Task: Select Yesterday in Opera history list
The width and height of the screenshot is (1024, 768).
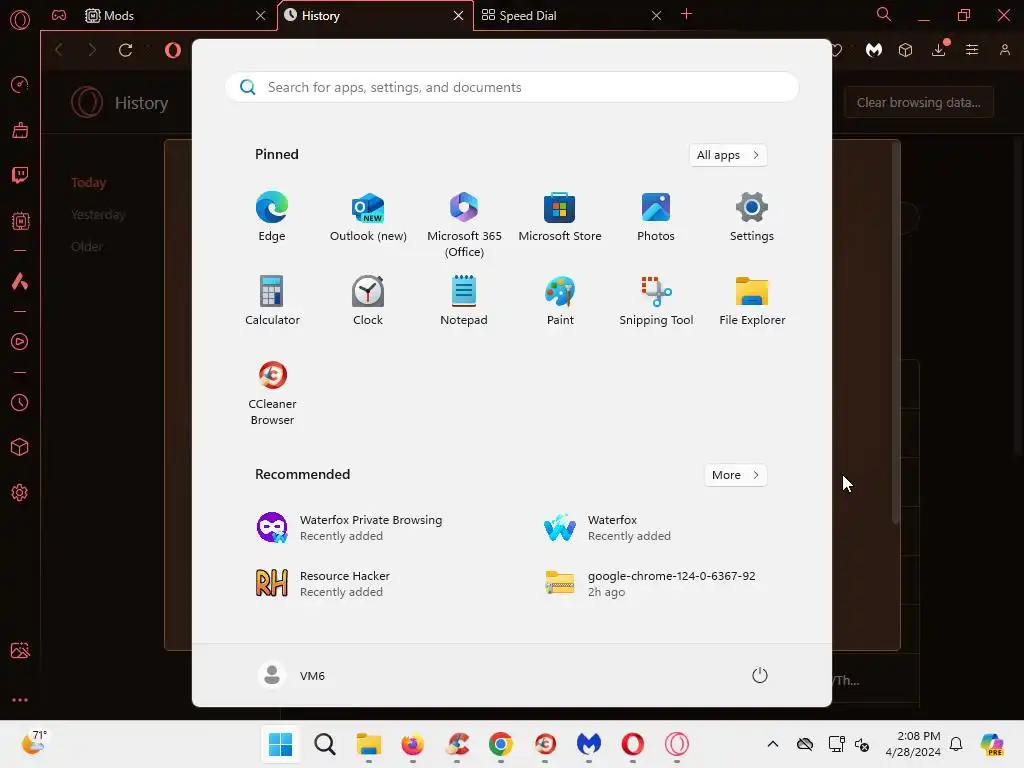Action: 98,215
